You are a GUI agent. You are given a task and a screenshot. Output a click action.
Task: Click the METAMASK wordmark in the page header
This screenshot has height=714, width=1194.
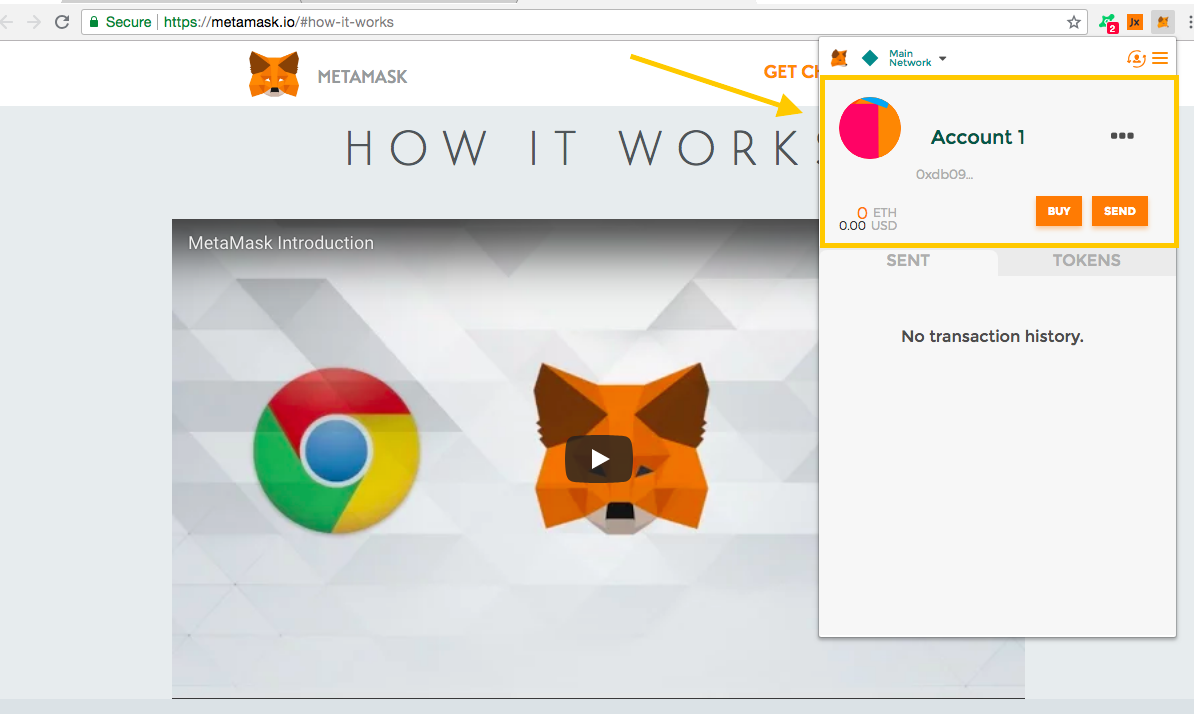pyautogui.click(x=362, y=77)
